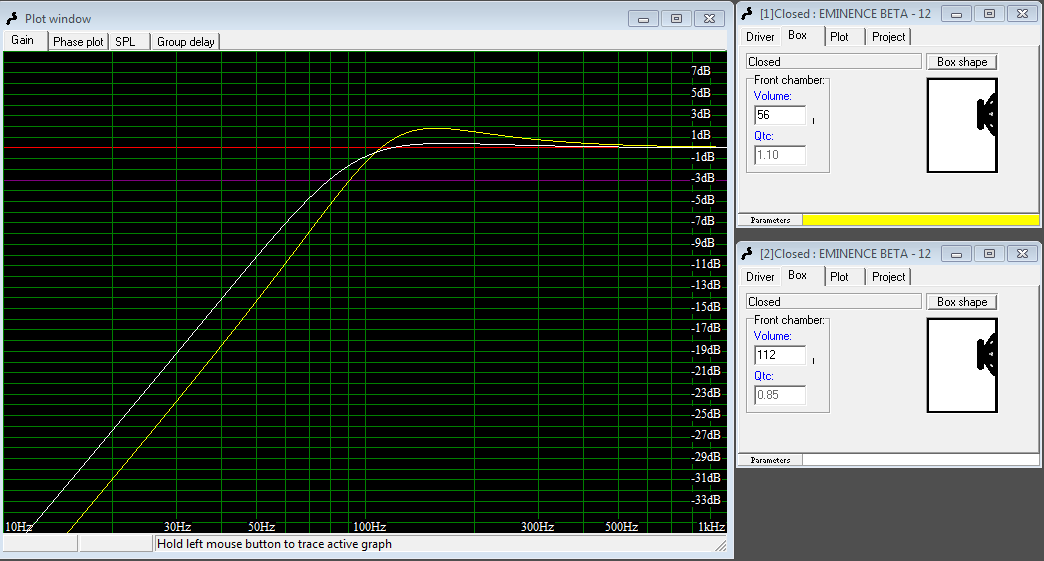The image size is (1044, 561).
Task: Click the Qtc label in project [2]
Action: (x=764, y=376)
